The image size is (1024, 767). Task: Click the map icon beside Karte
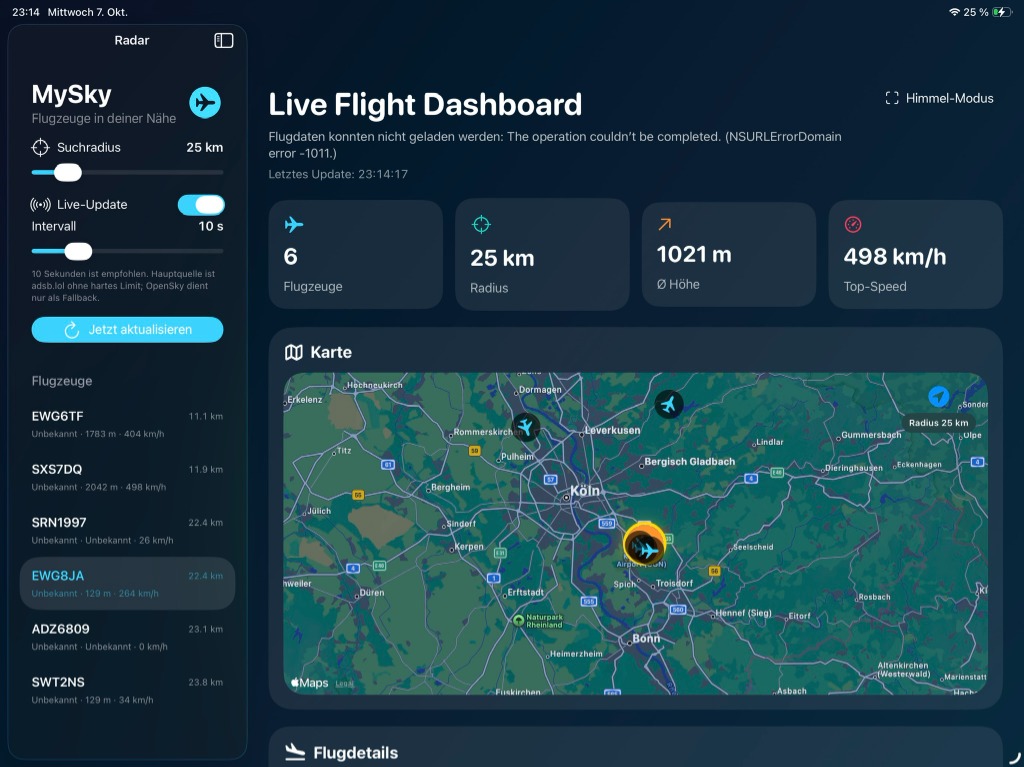coord(294,353)
